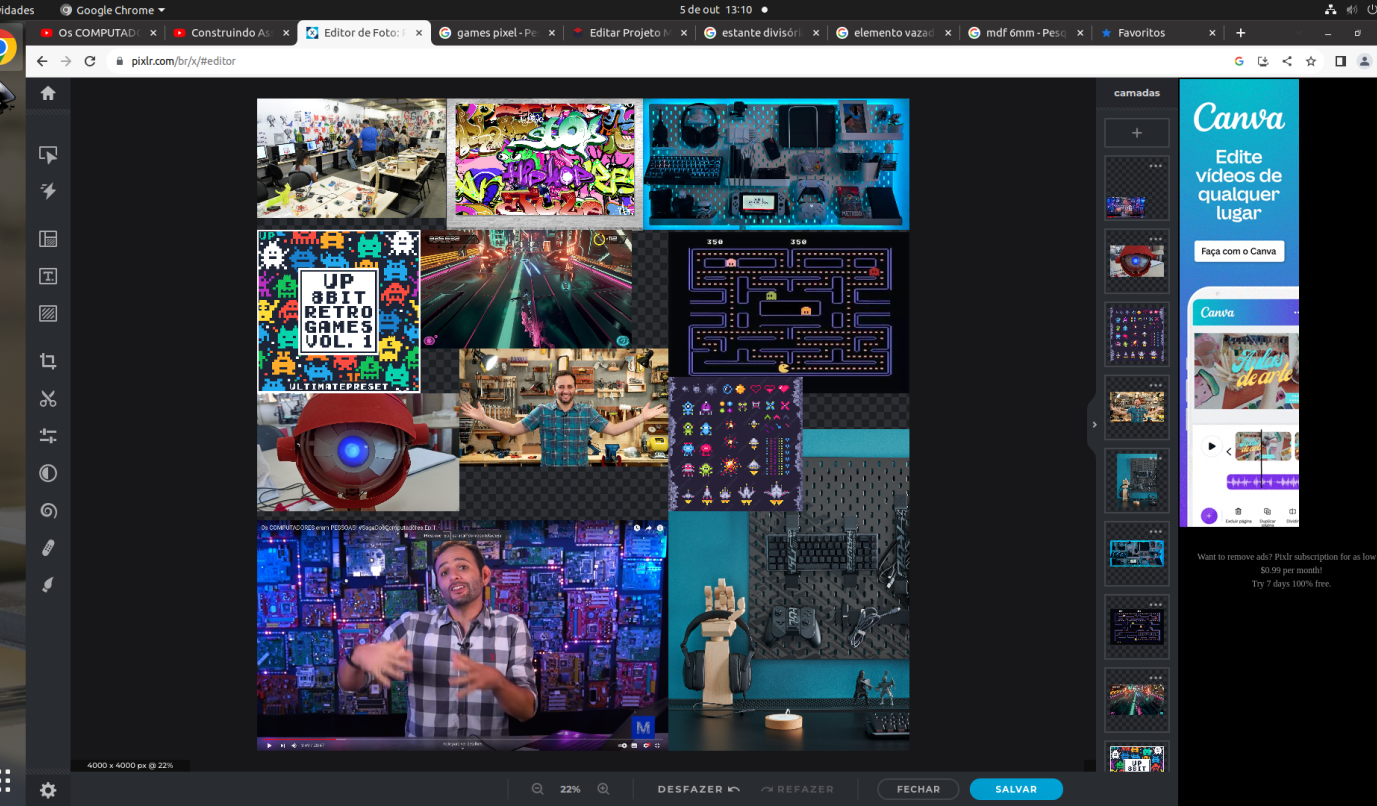
Task: Select the Liquify swirl tool
Action: coord(48,510)
